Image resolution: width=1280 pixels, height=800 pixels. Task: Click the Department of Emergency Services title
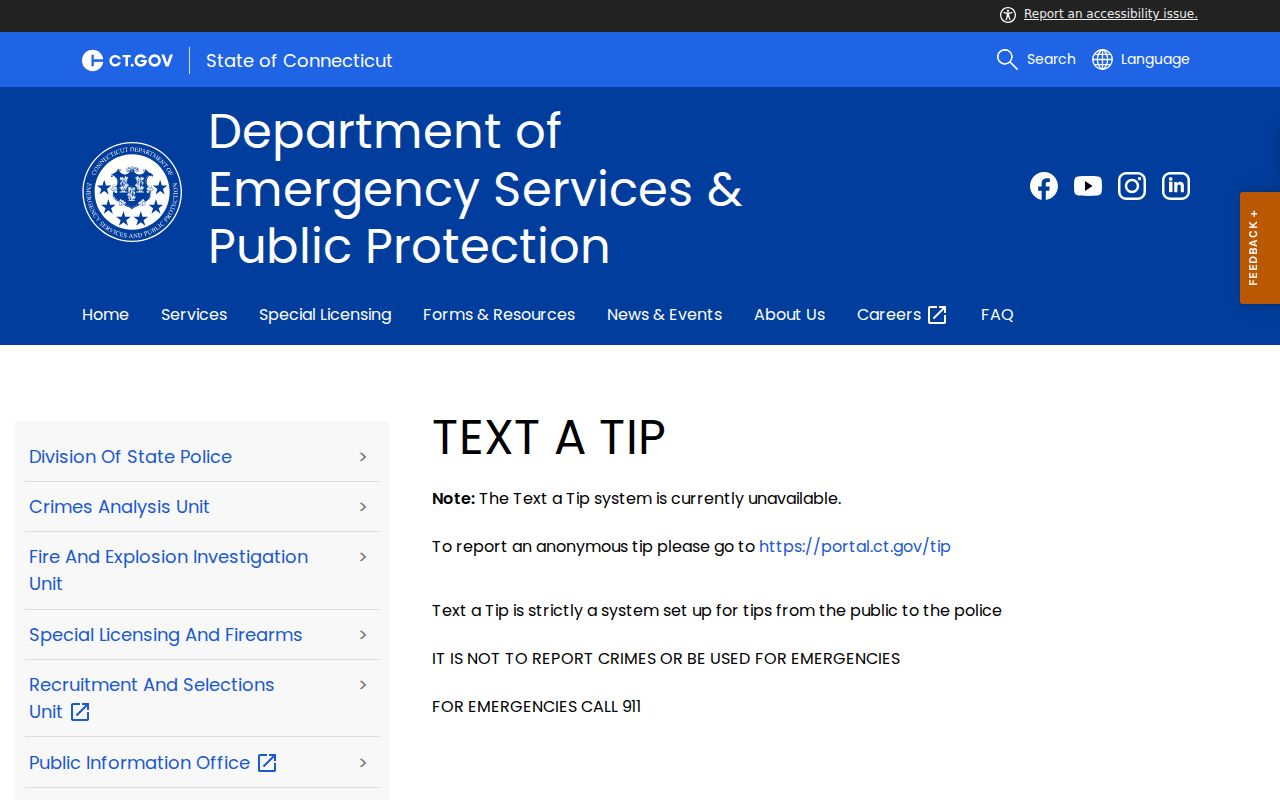475,188
